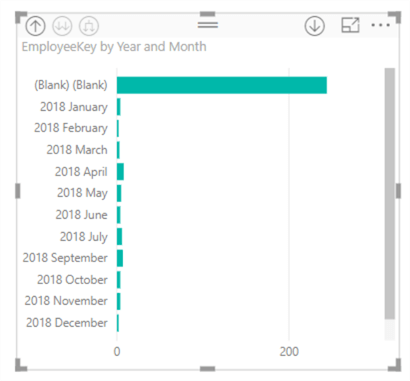Click the left-middle resize handle of visual
This screenshot has height=381, width=410.
click(x=18, y=191)
